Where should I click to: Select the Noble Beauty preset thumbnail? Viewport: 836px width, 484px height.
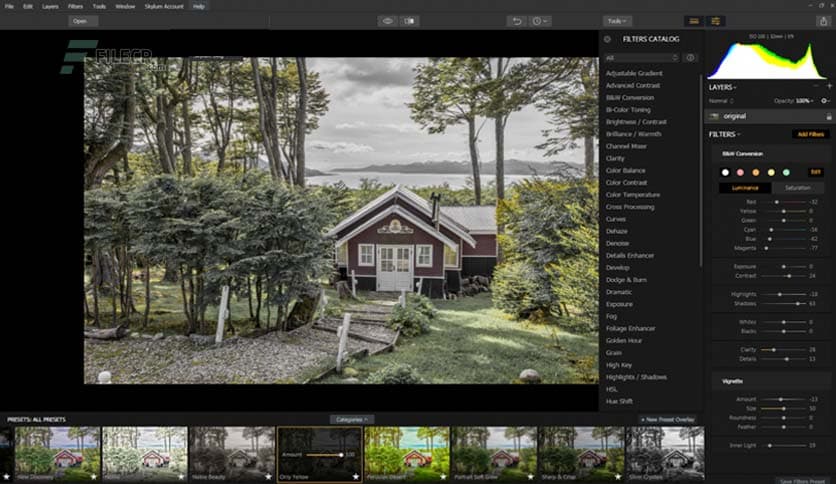coord(232,454)
